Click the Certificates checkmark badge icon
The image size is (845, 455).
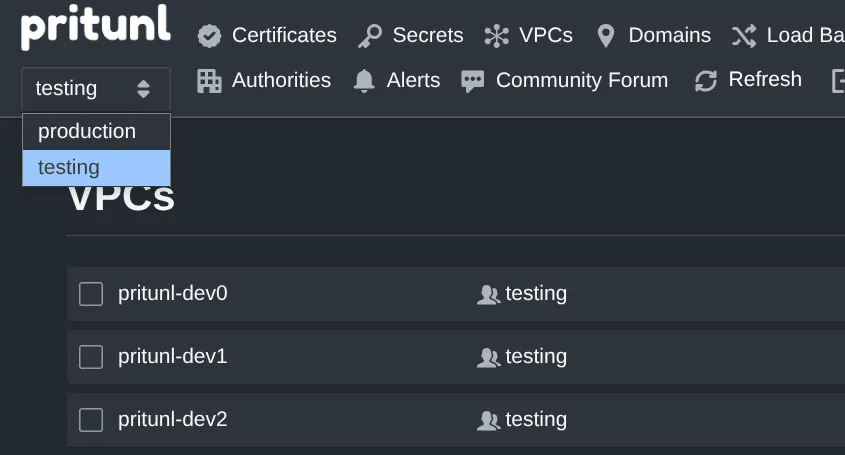click(x=209, y=36)
